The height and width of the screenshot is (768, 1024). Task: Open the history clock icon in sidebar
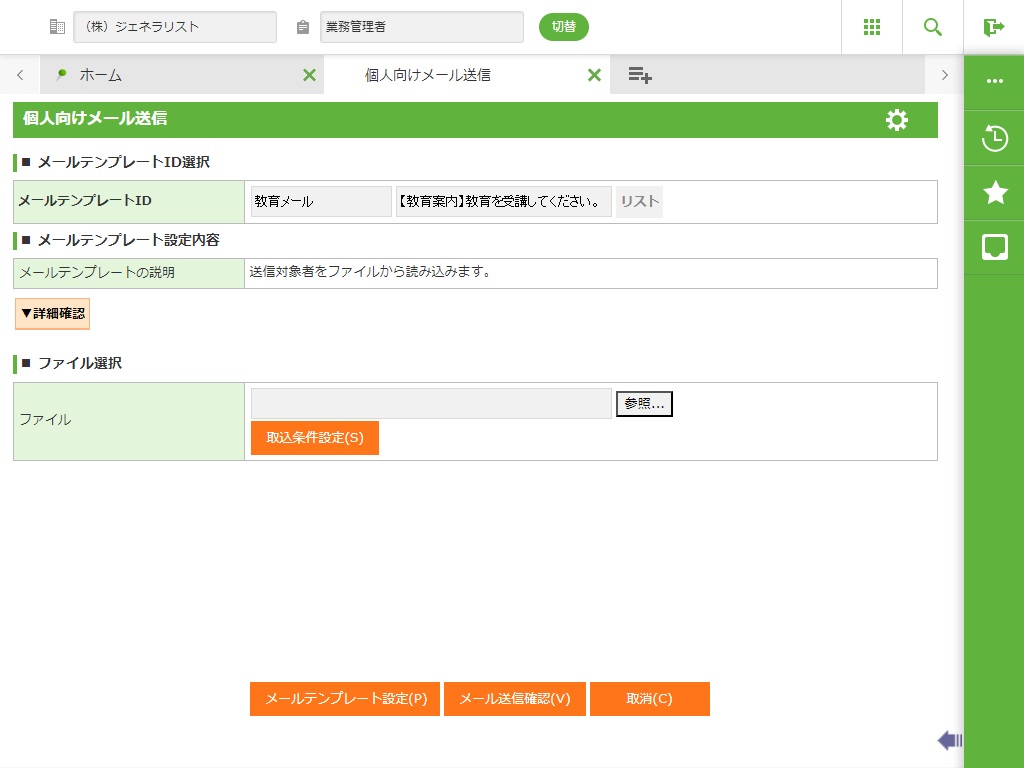coord(994,138)
